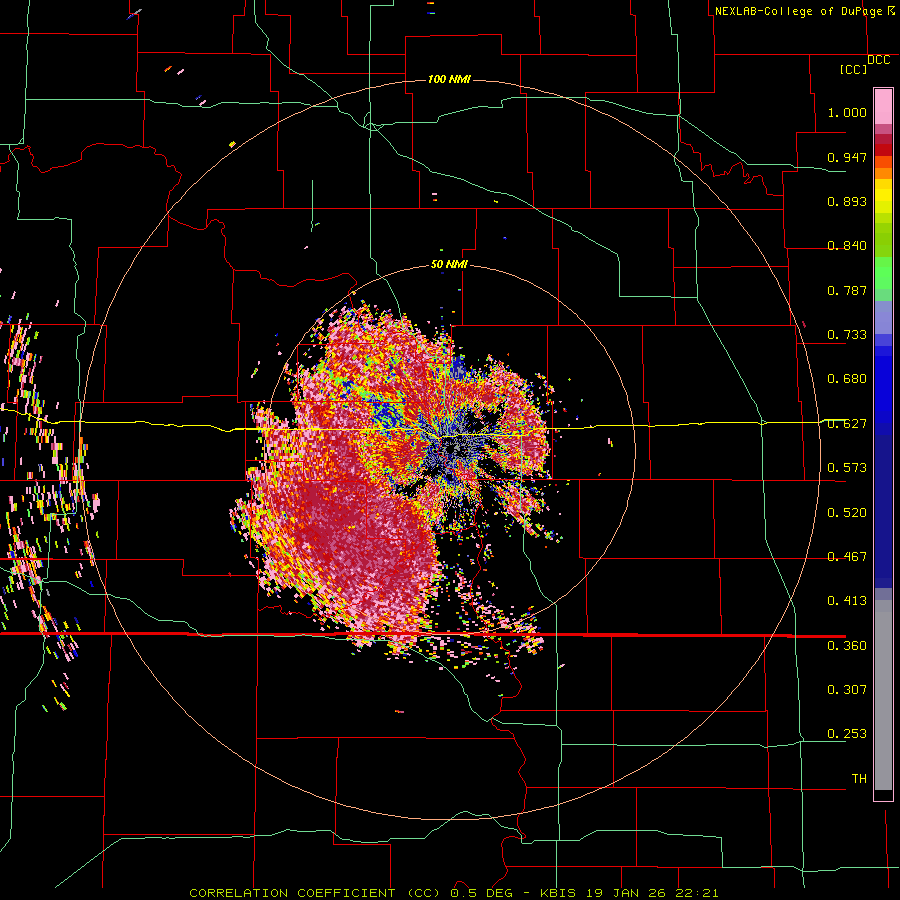Click the 100 NMI range ring label
The image size is (900, 900).
pos(449,79)
